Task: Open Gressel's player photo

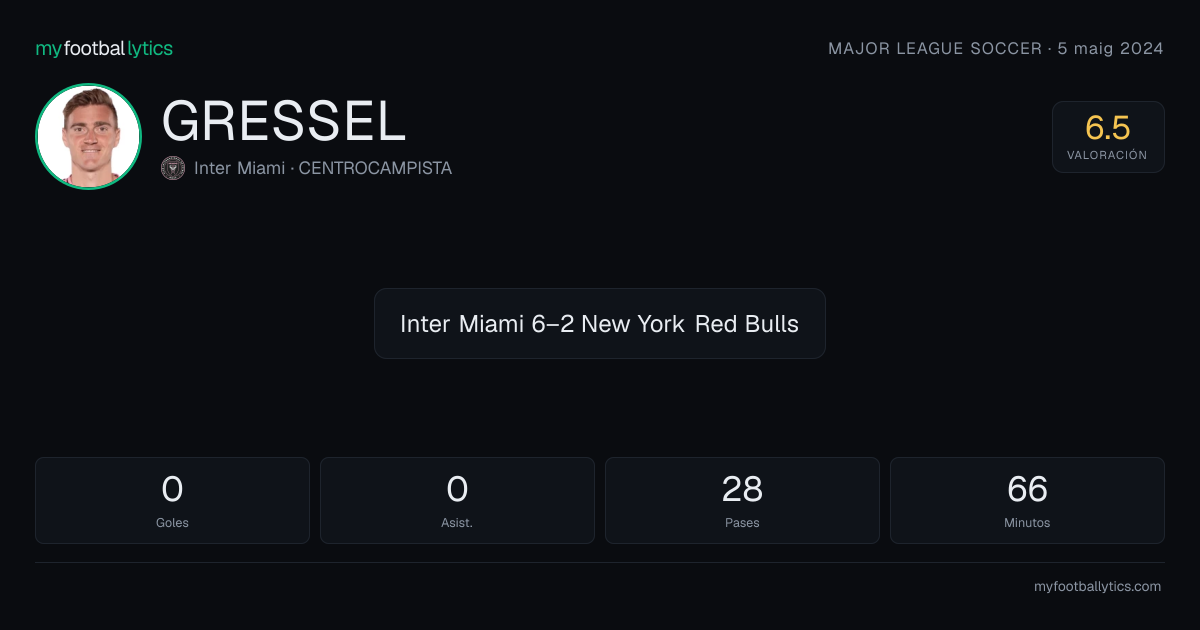Action: pyautogui.click(x=88, y=136)
